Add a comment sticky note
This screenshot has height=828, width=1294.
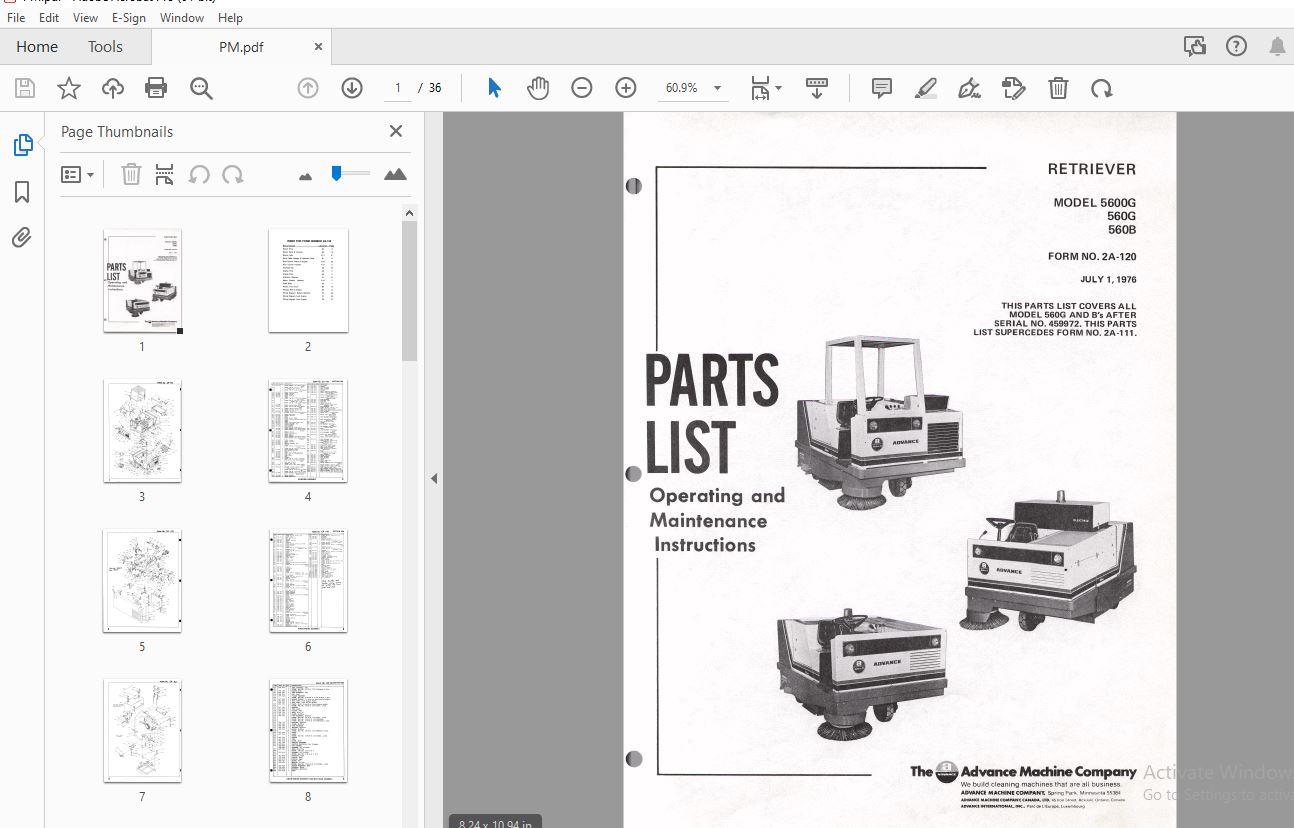tap(882, 88)
